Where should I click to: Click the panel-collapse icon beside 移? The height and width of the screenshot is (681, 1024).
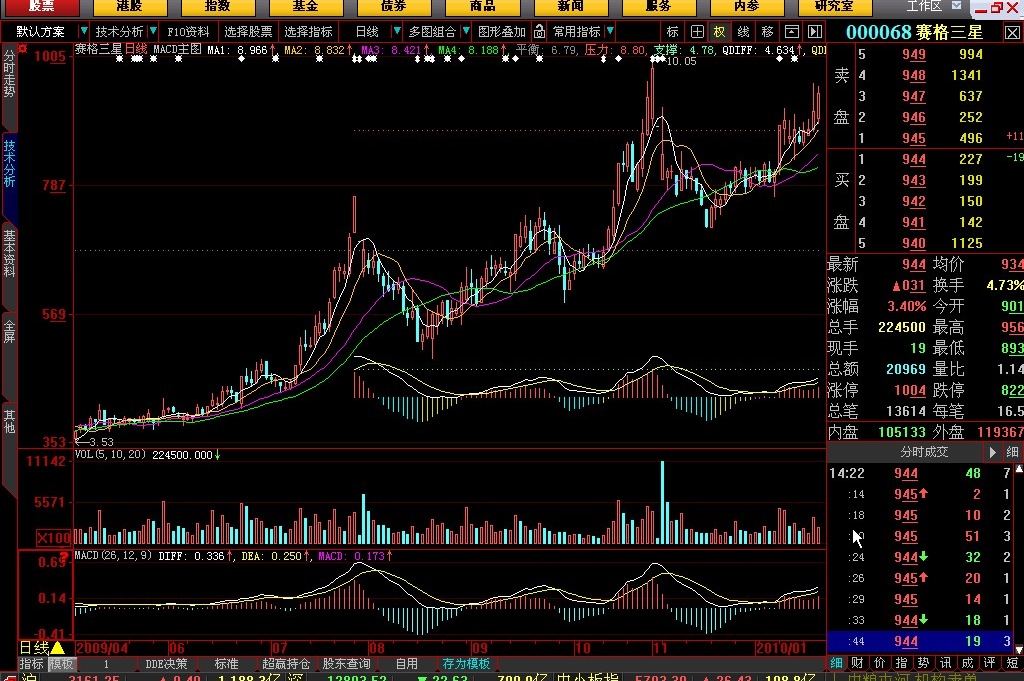(x=792, y=31)
